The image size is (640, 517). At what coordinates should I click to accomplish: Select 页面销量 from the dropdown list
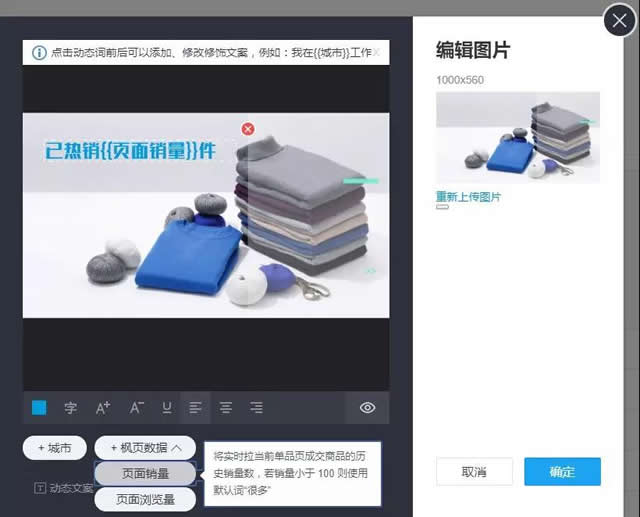tap(145, 473)
